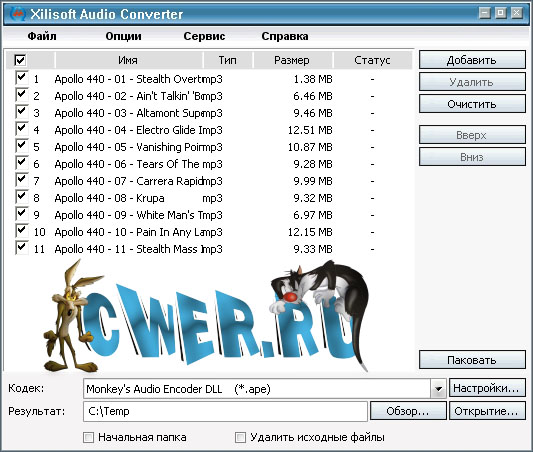Open the Опции menu
Image resolution: width=533 pixels, height=452 pixels.
(123, 36)
